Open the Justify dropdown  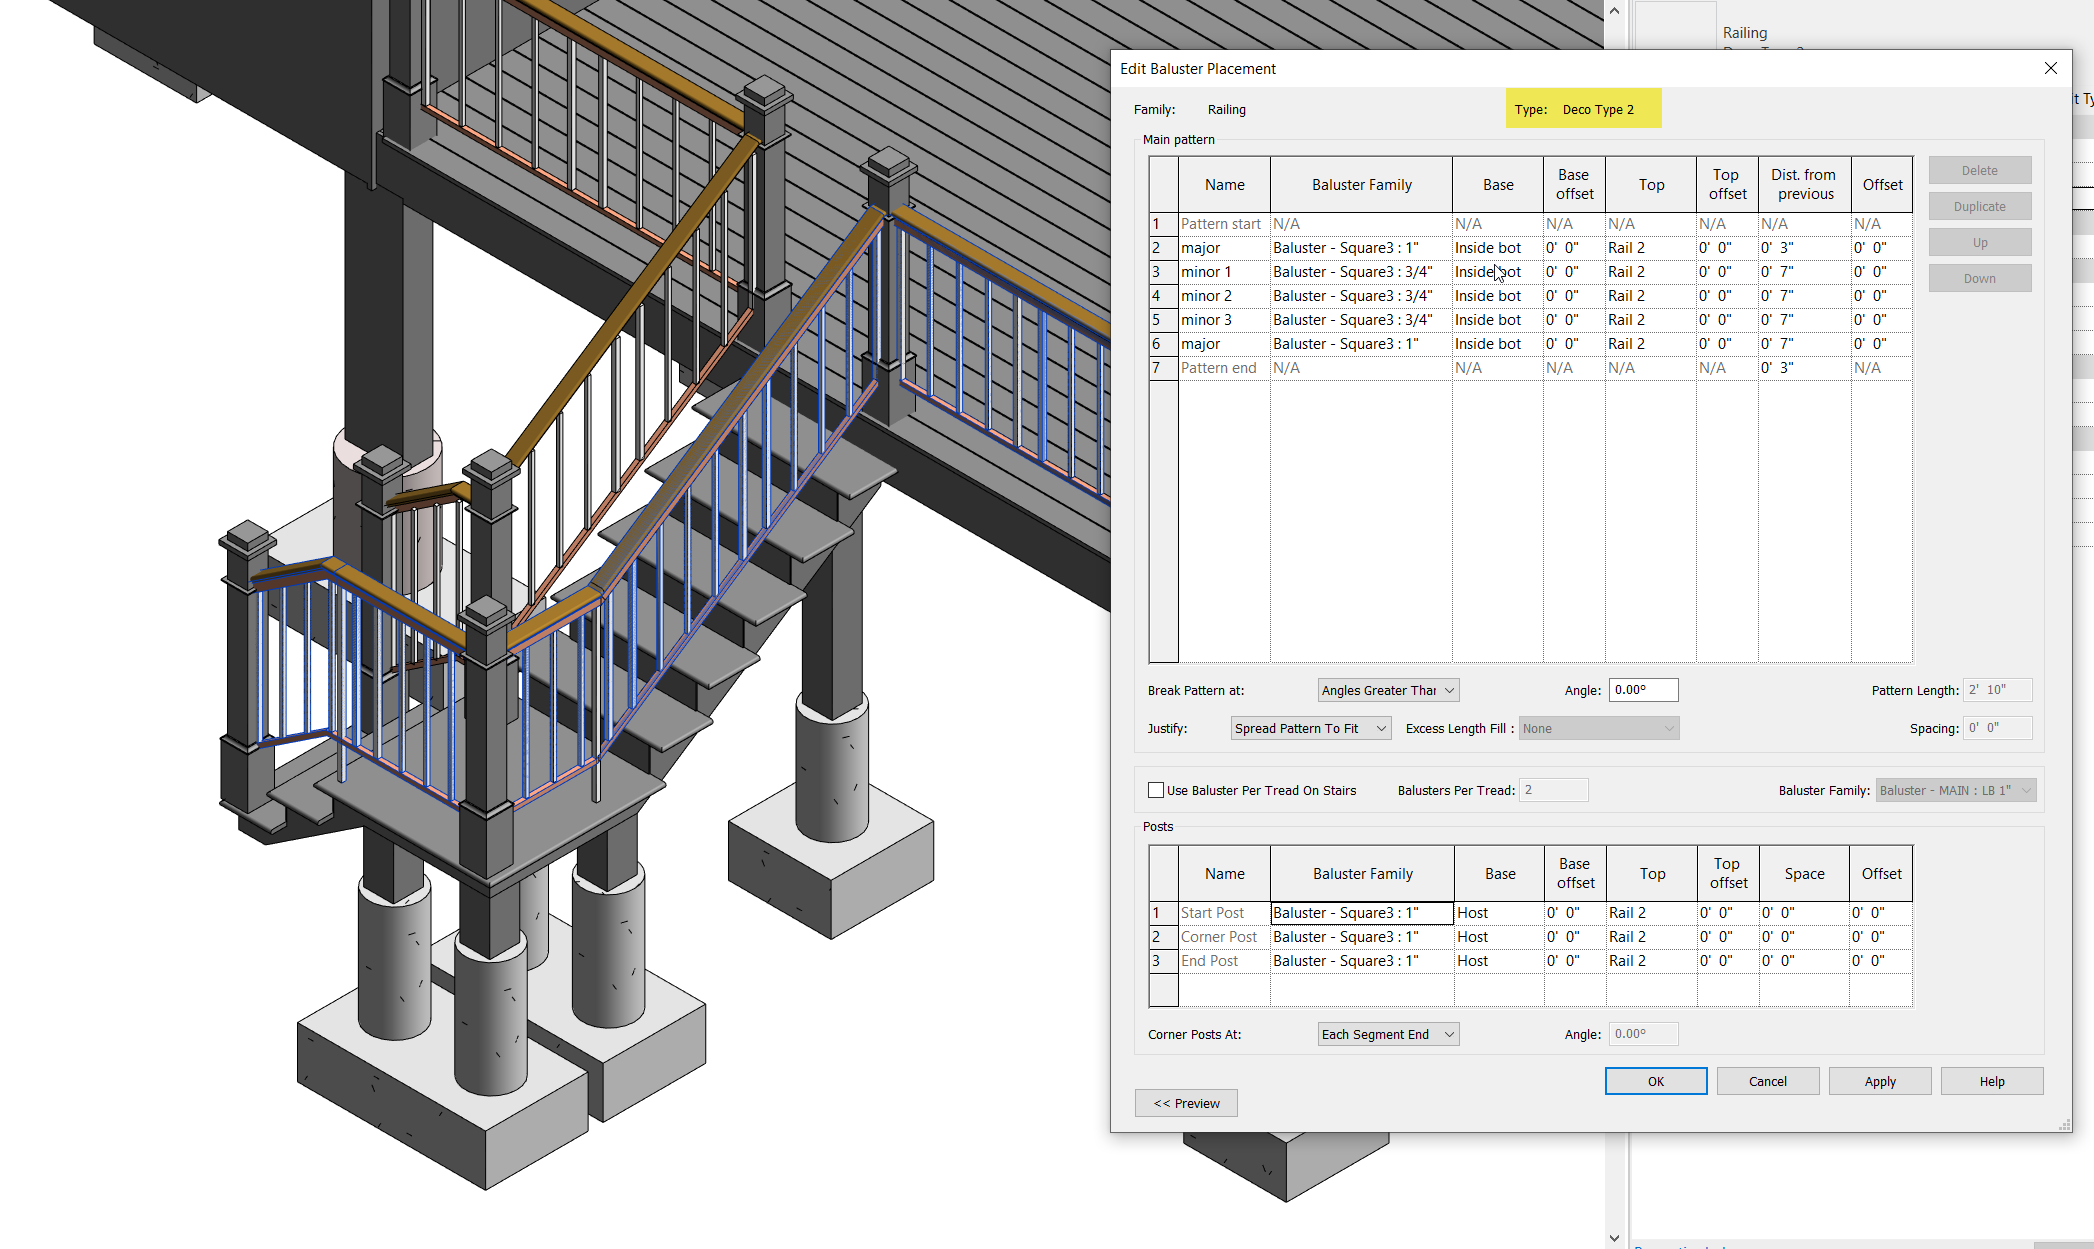coord(1310,728)
